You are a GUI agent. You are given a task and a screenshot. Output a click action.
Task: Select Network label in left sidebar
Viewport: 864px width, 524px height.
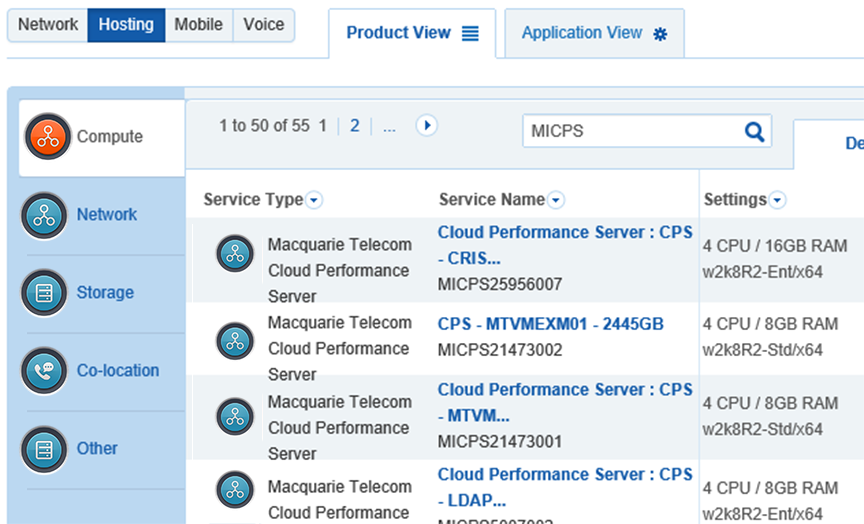(107, 214)
